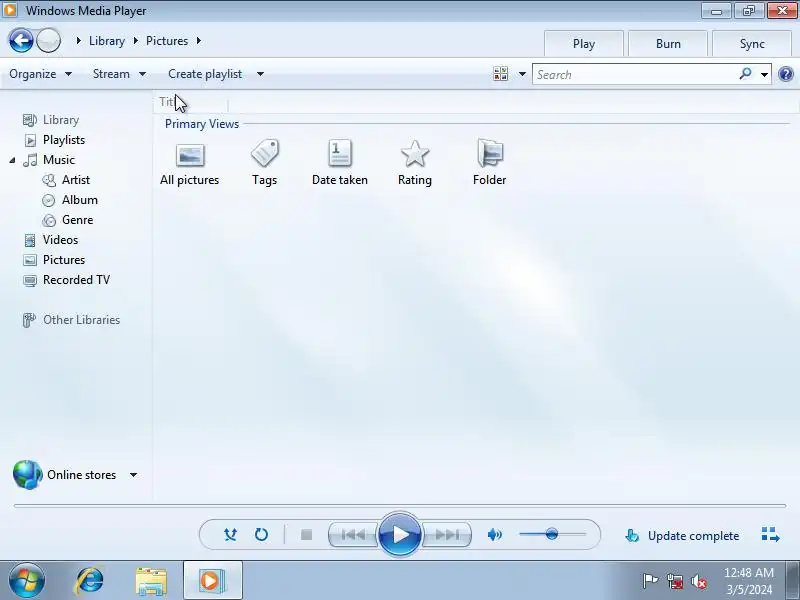Click the seek bar

pos(400,506)
